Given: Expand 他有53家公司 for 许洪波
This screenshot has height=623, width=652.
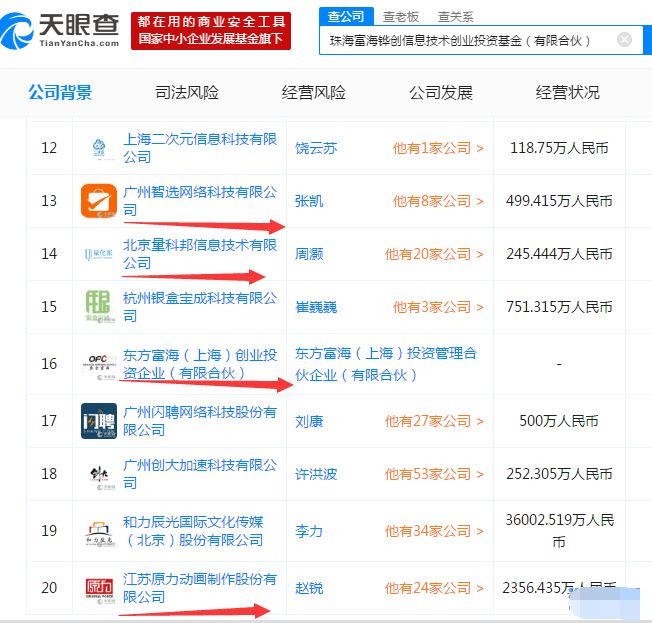Looking at the screenshot, I should (435, 474).
